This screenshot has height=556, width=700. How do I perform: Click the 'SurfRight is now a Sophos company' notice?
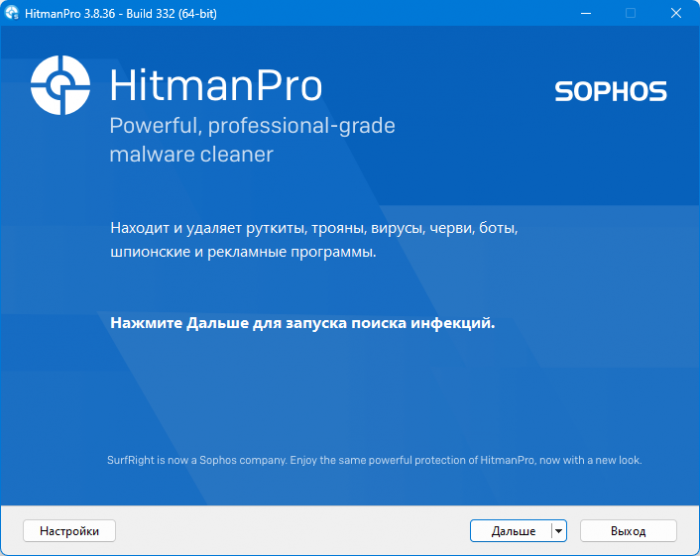pyautogui.click(x=374, y=460)
